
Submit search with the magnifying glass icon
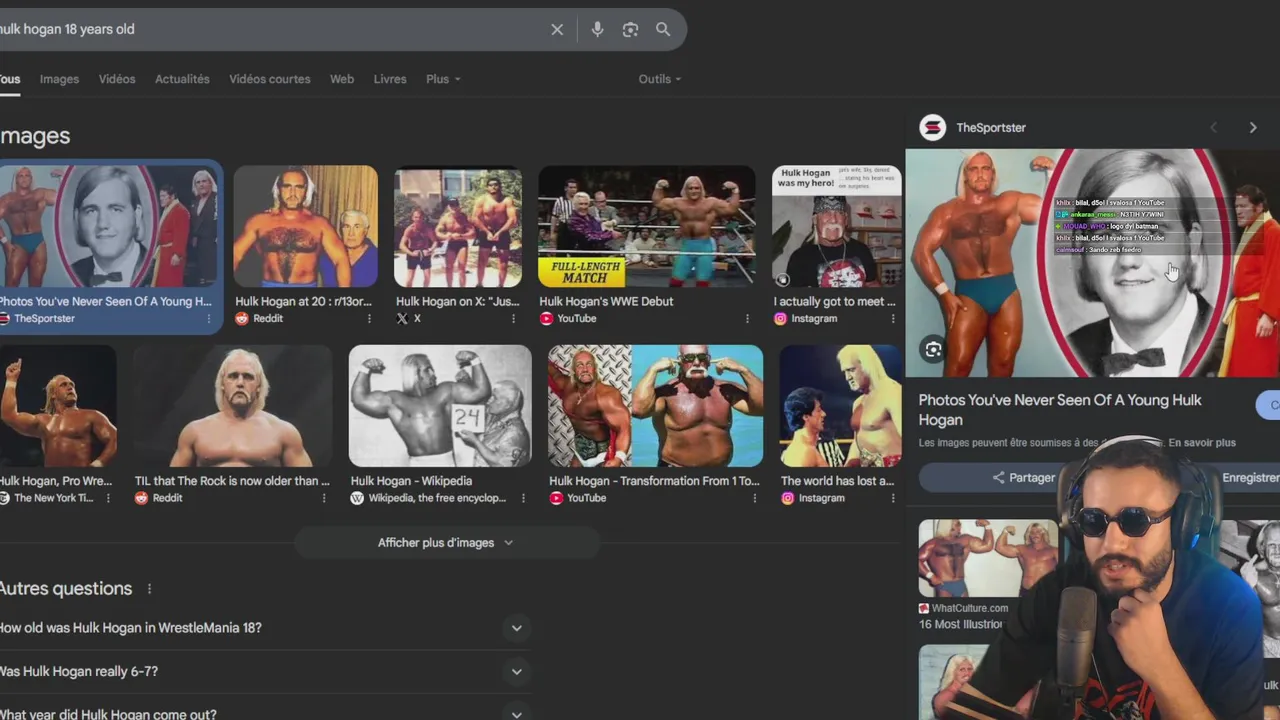coord(663,30)
